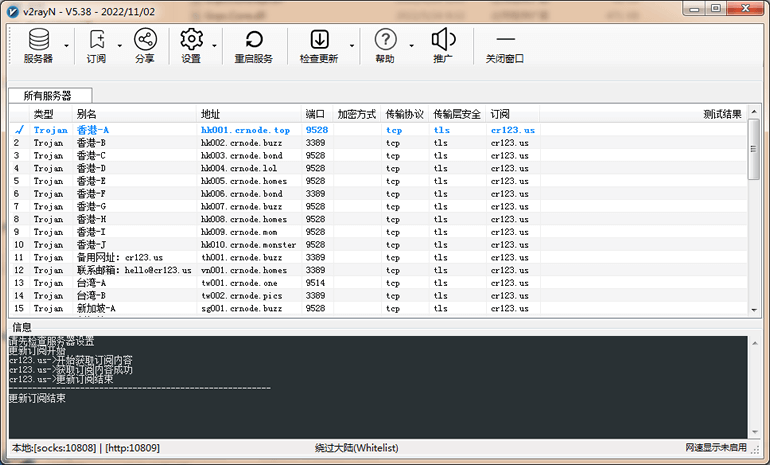Click address sg001.crnode.buzz

242,309
